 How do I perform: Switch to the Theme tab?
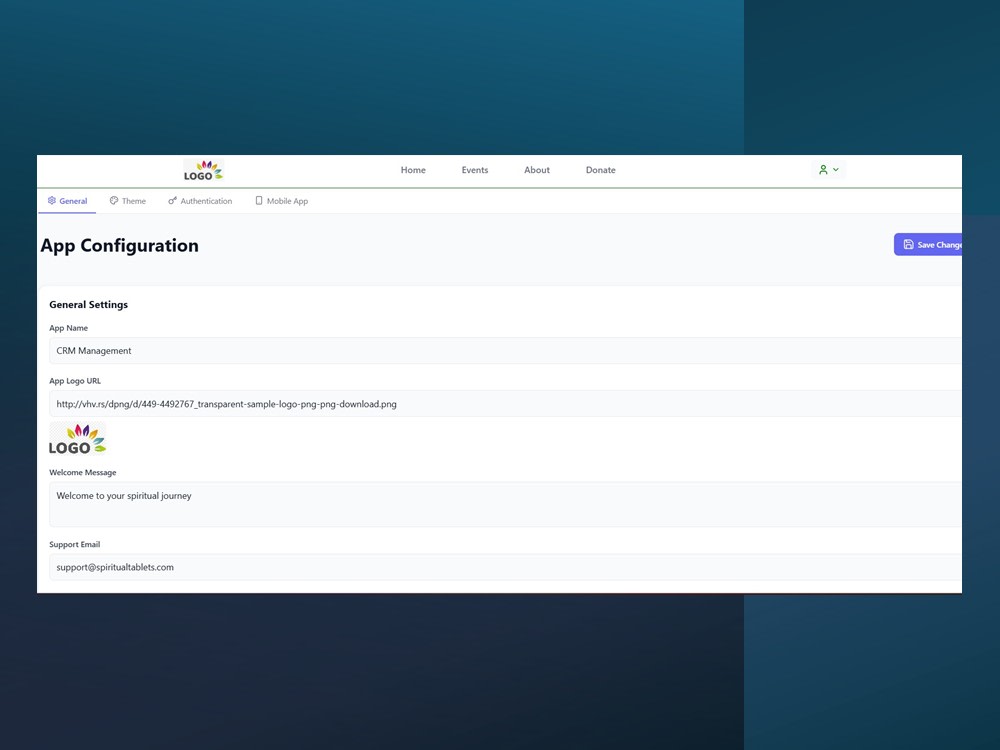tap(128, 201)
